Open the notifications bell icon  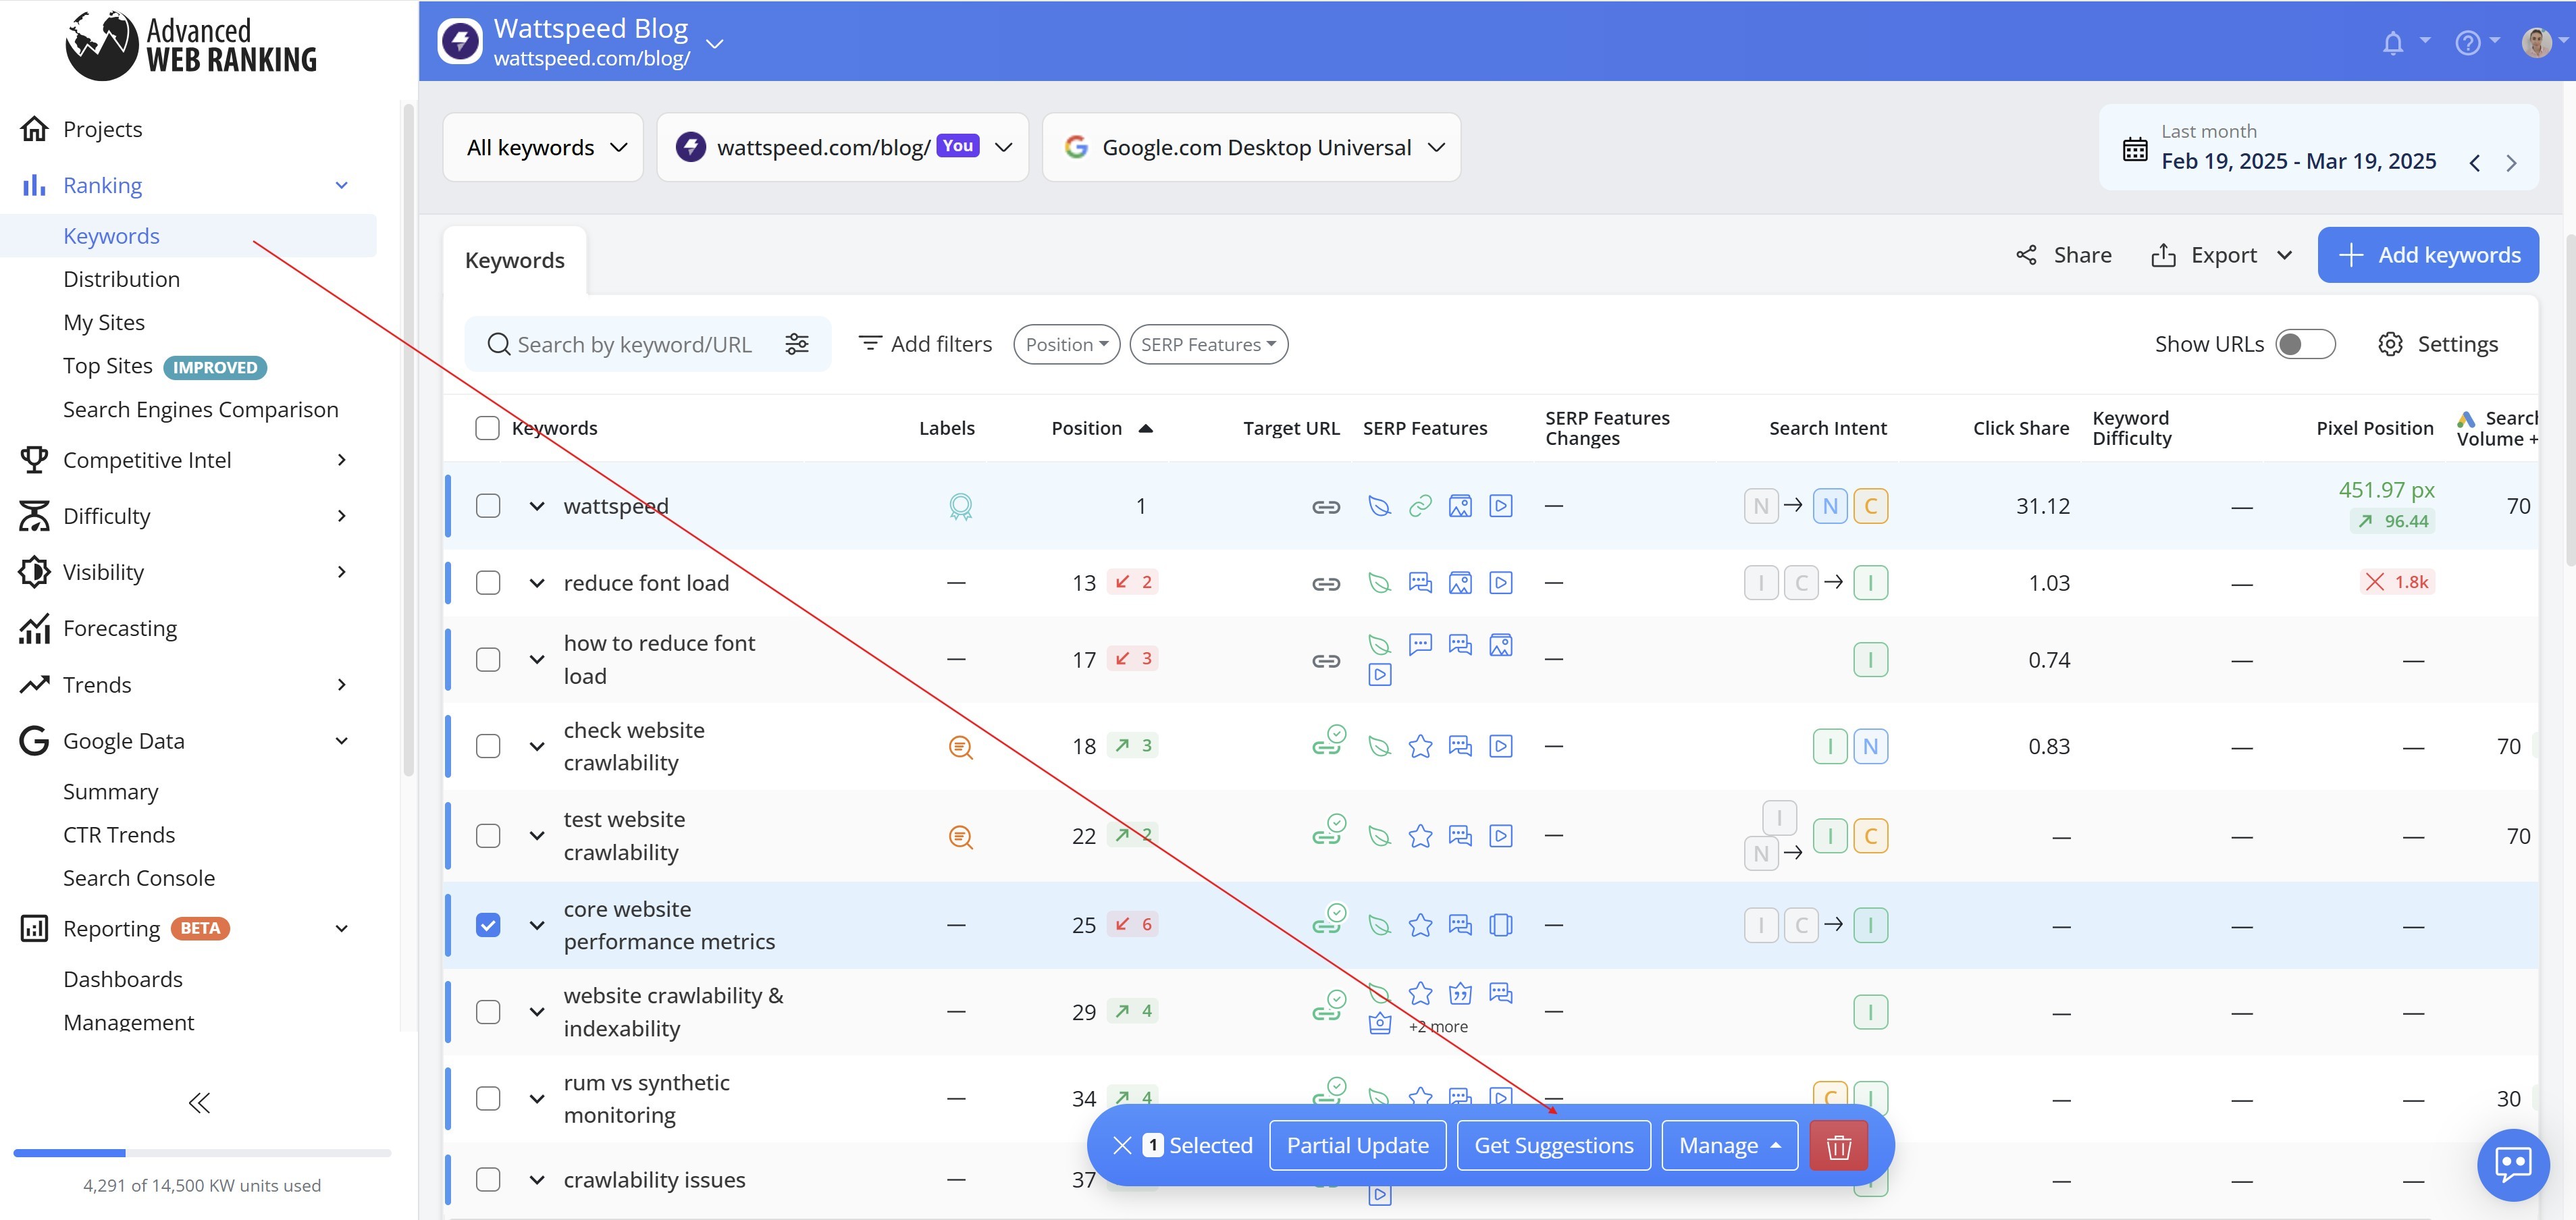[x=2392, y=43]
